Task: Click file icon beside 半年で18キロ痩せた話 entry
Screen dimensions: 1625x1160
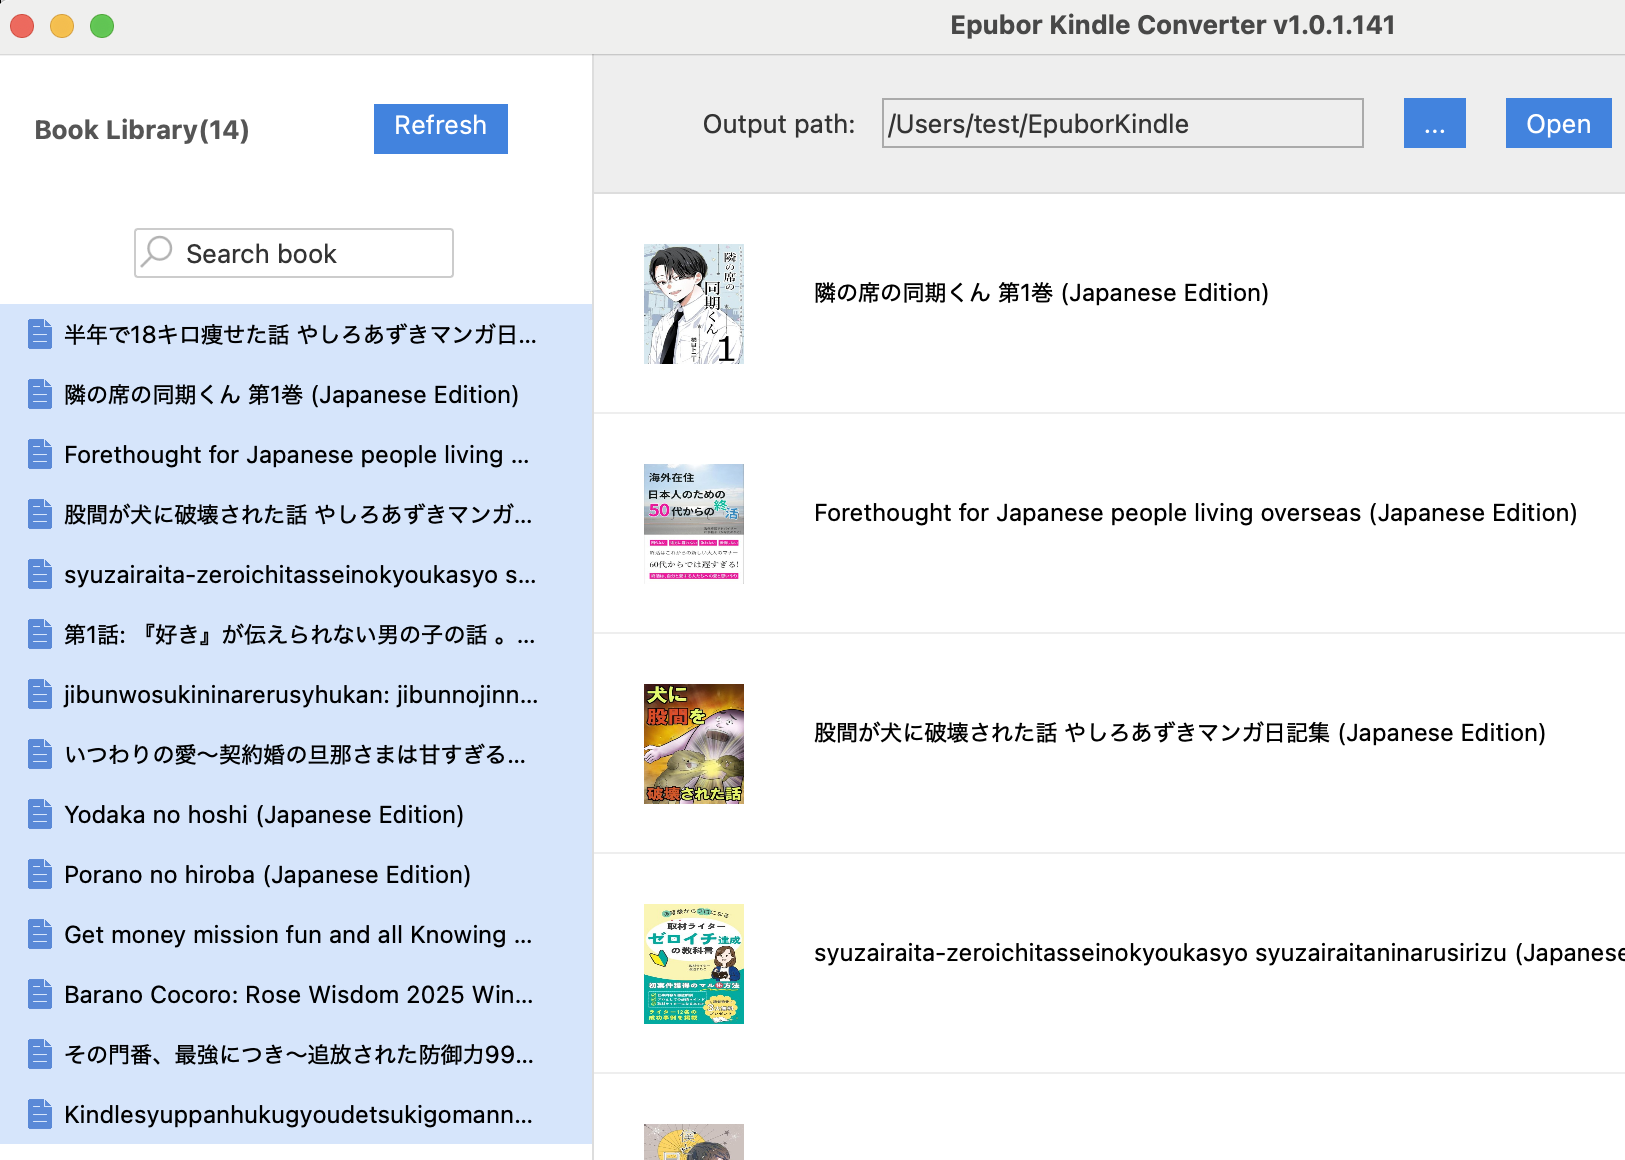Action: 40,334
